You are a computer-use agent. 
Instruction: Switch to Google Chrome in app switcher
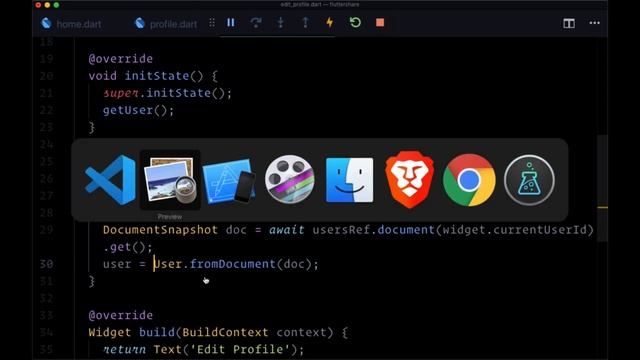click(x=469, y=180)
